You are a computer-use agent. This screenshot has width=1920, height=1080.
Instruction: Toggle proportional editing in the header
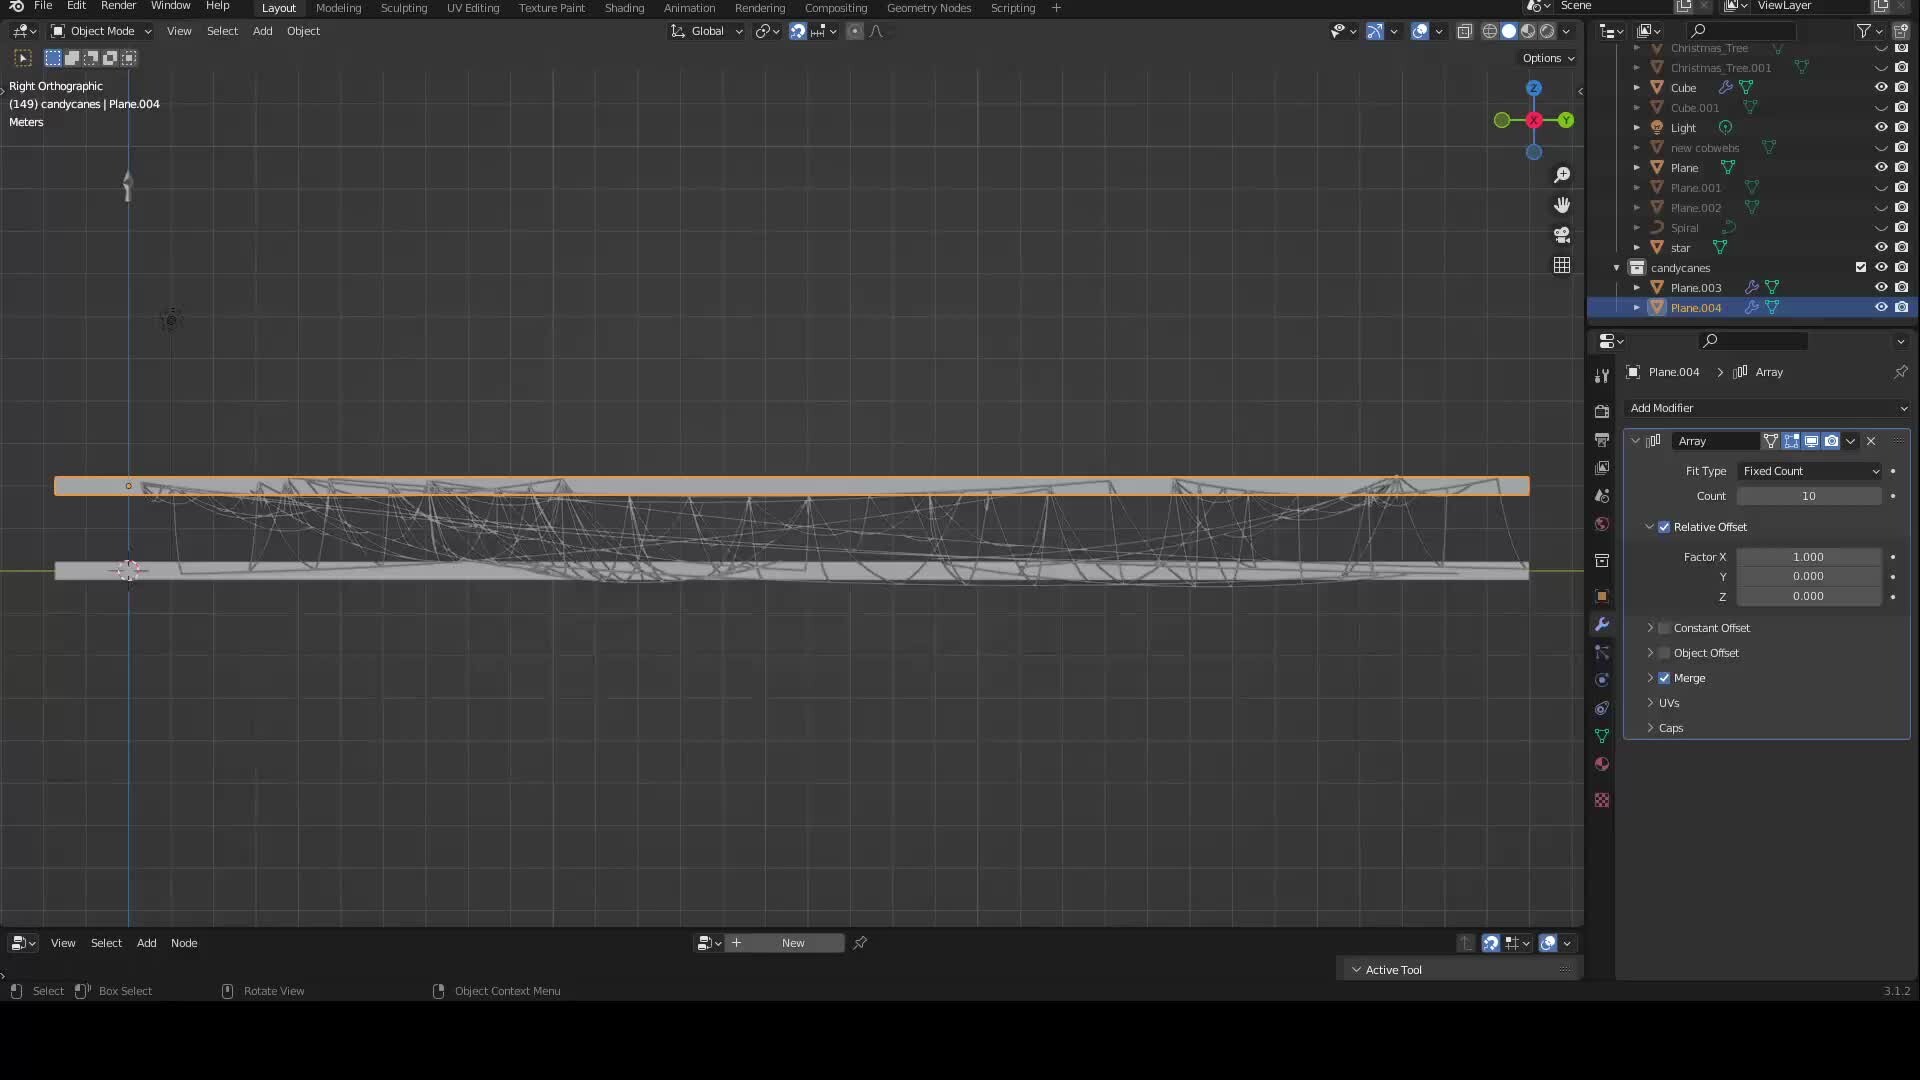click(x=855, y=31)
